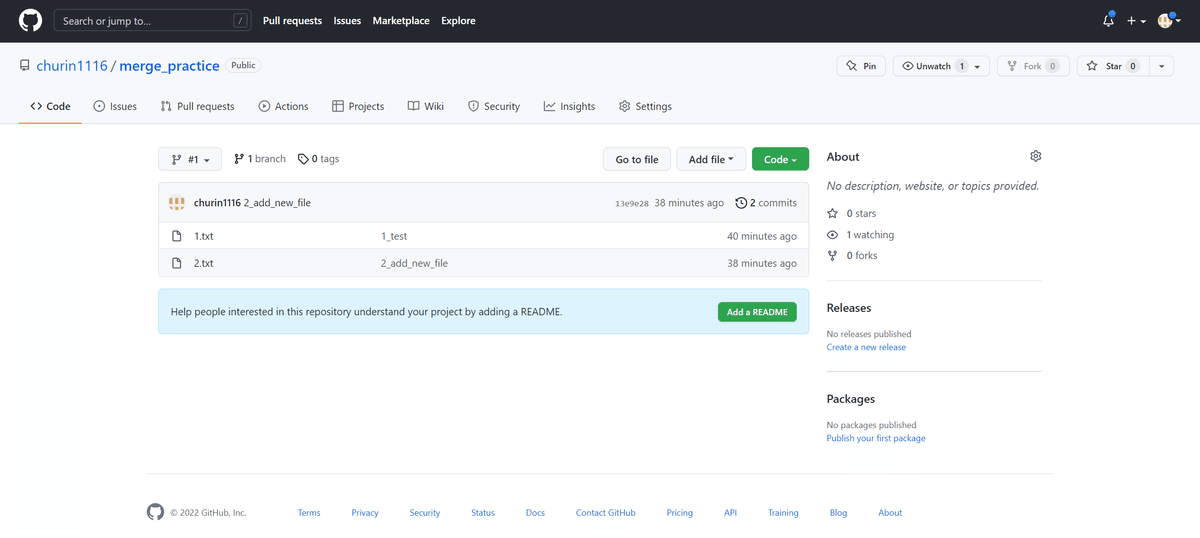Viewport: 1200px width, 538px height.
Task: Open the latest commit message 2_add_new_file
Action: click(277, 203)
